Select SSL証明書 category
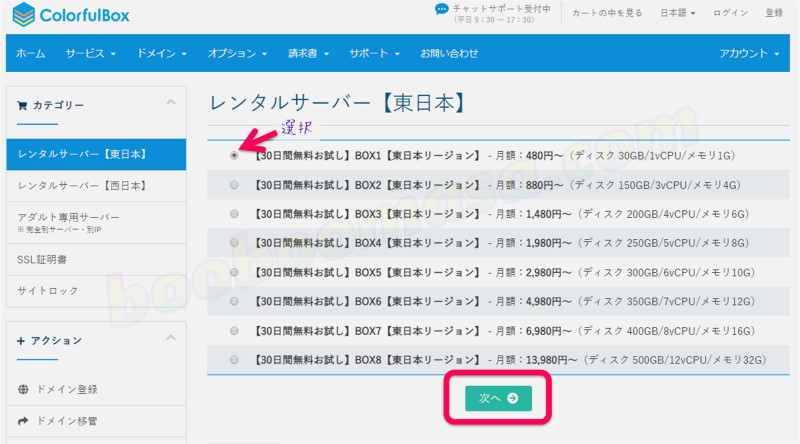800x444 pixels. pos(96,259)
